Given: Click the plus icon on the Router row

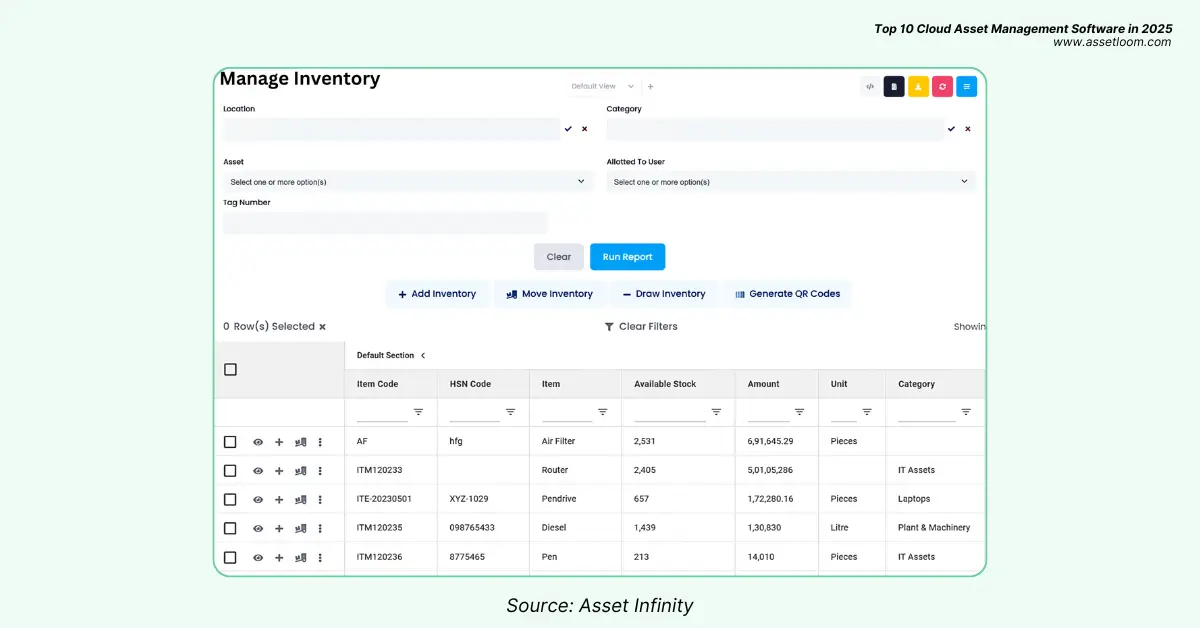Looking at the screenshot, I should tap(279, 470).
